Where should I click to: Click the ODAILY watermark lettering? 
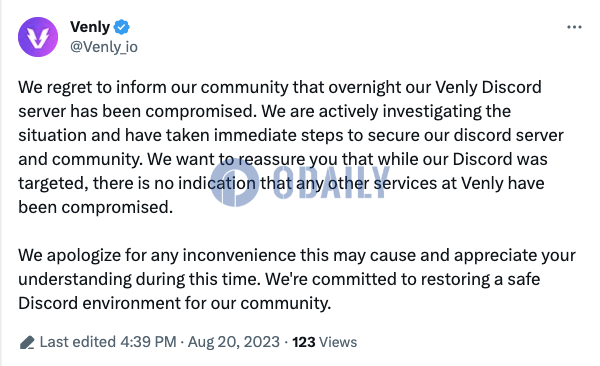tap(331, 183)
